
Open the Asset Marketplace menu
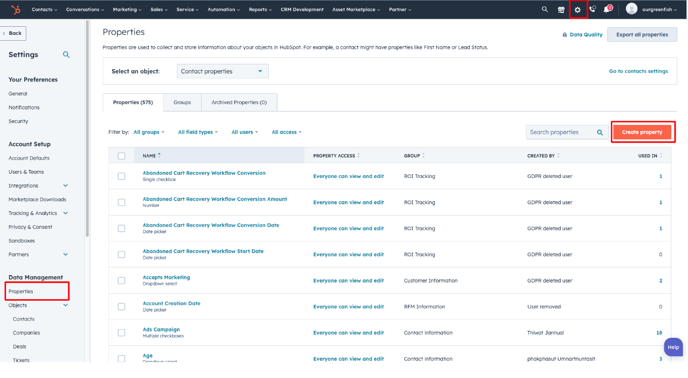pos(356,9)
